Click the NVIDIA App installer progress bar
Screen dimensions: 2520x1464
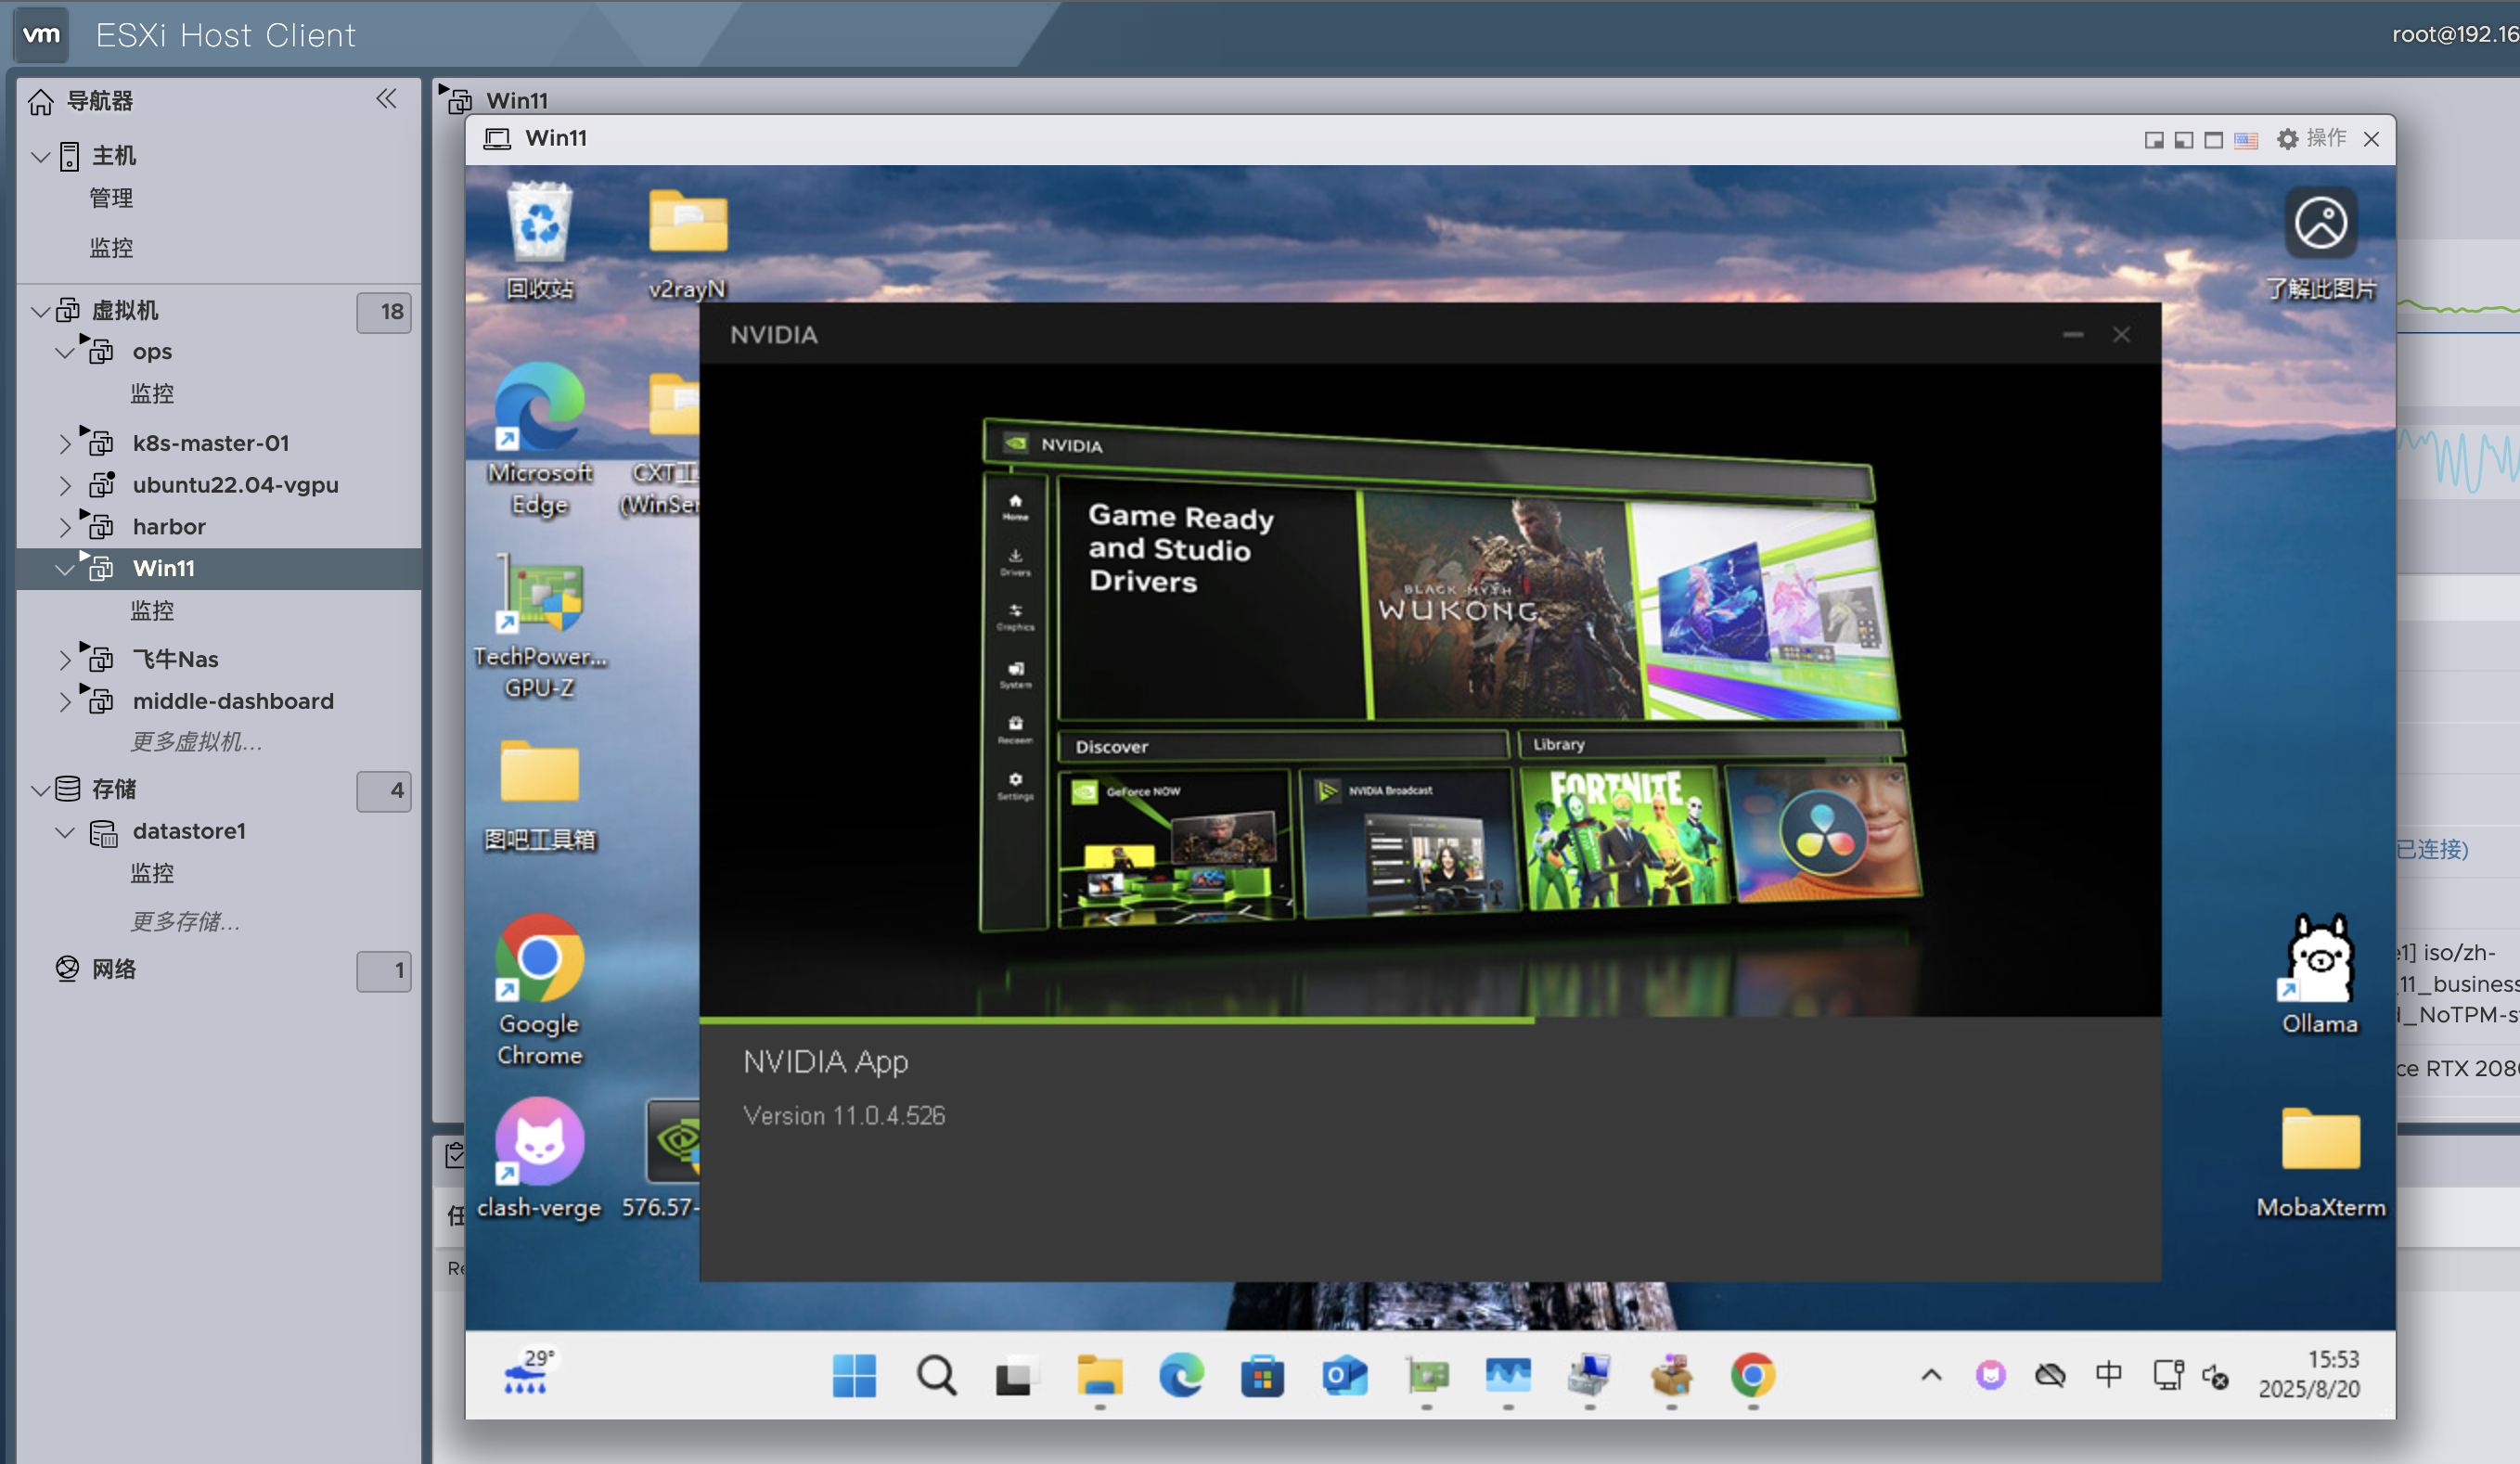[x=1118, y=1020]
